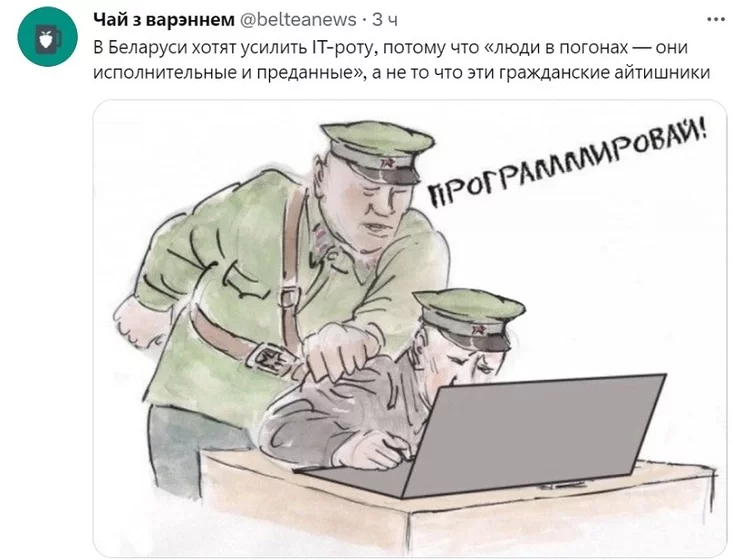Click the seated soldier's green cap
Viewport: 732px width, 560px height.
pos(469,317)
